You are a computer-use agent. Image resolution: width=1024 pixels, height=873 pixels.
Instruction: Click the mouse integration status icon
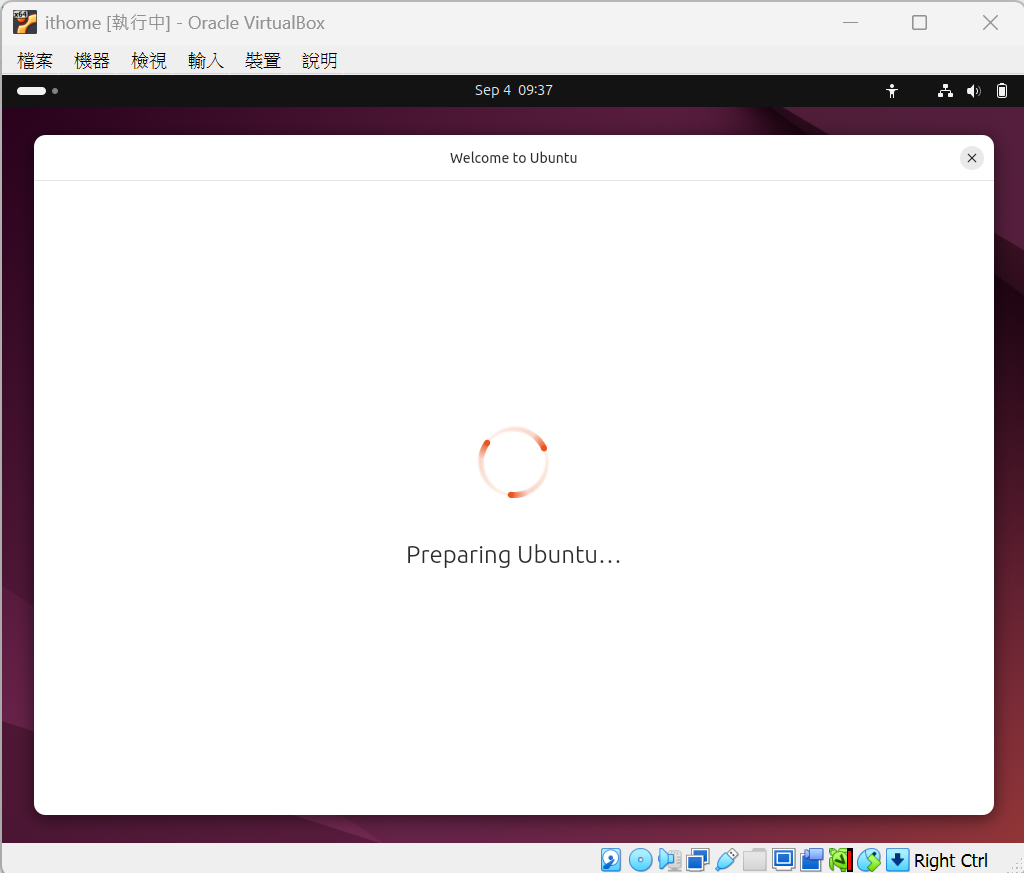point(869,859)
